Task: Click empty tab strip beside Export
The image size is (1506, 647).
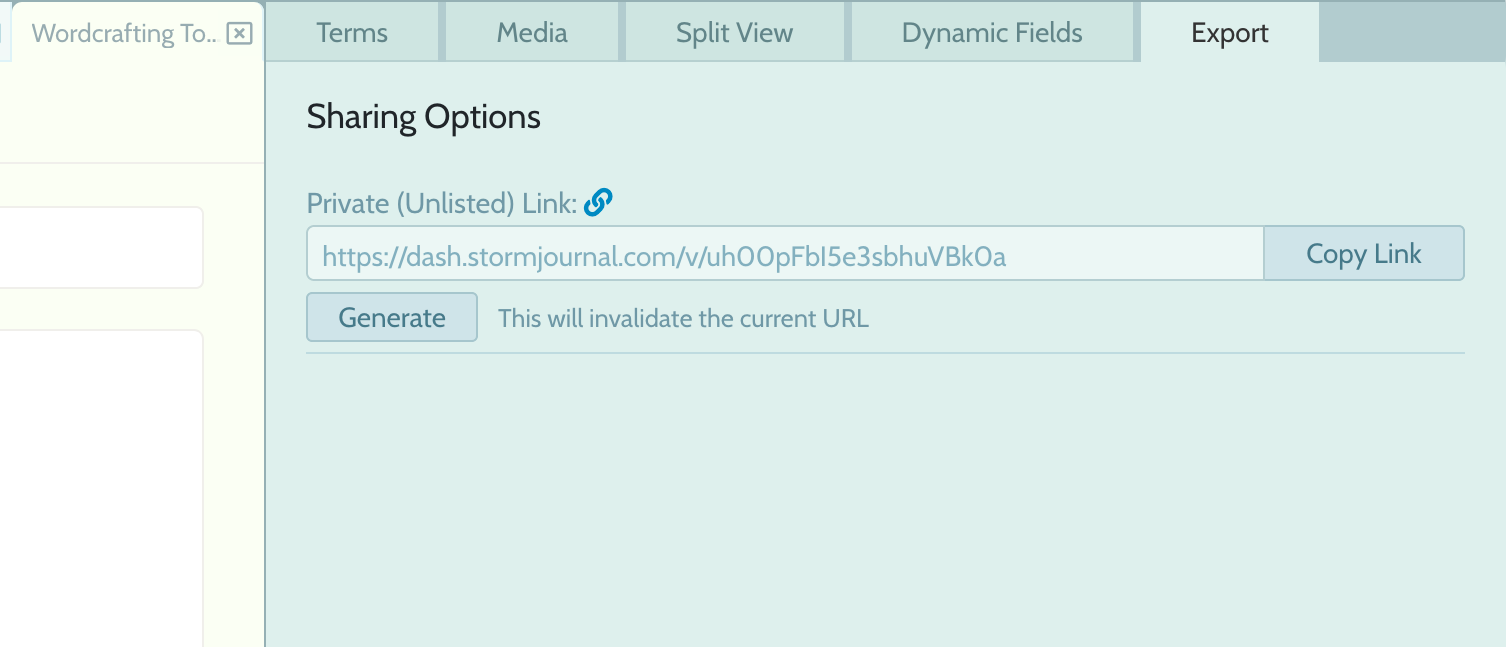Action: click(1412, 31)
